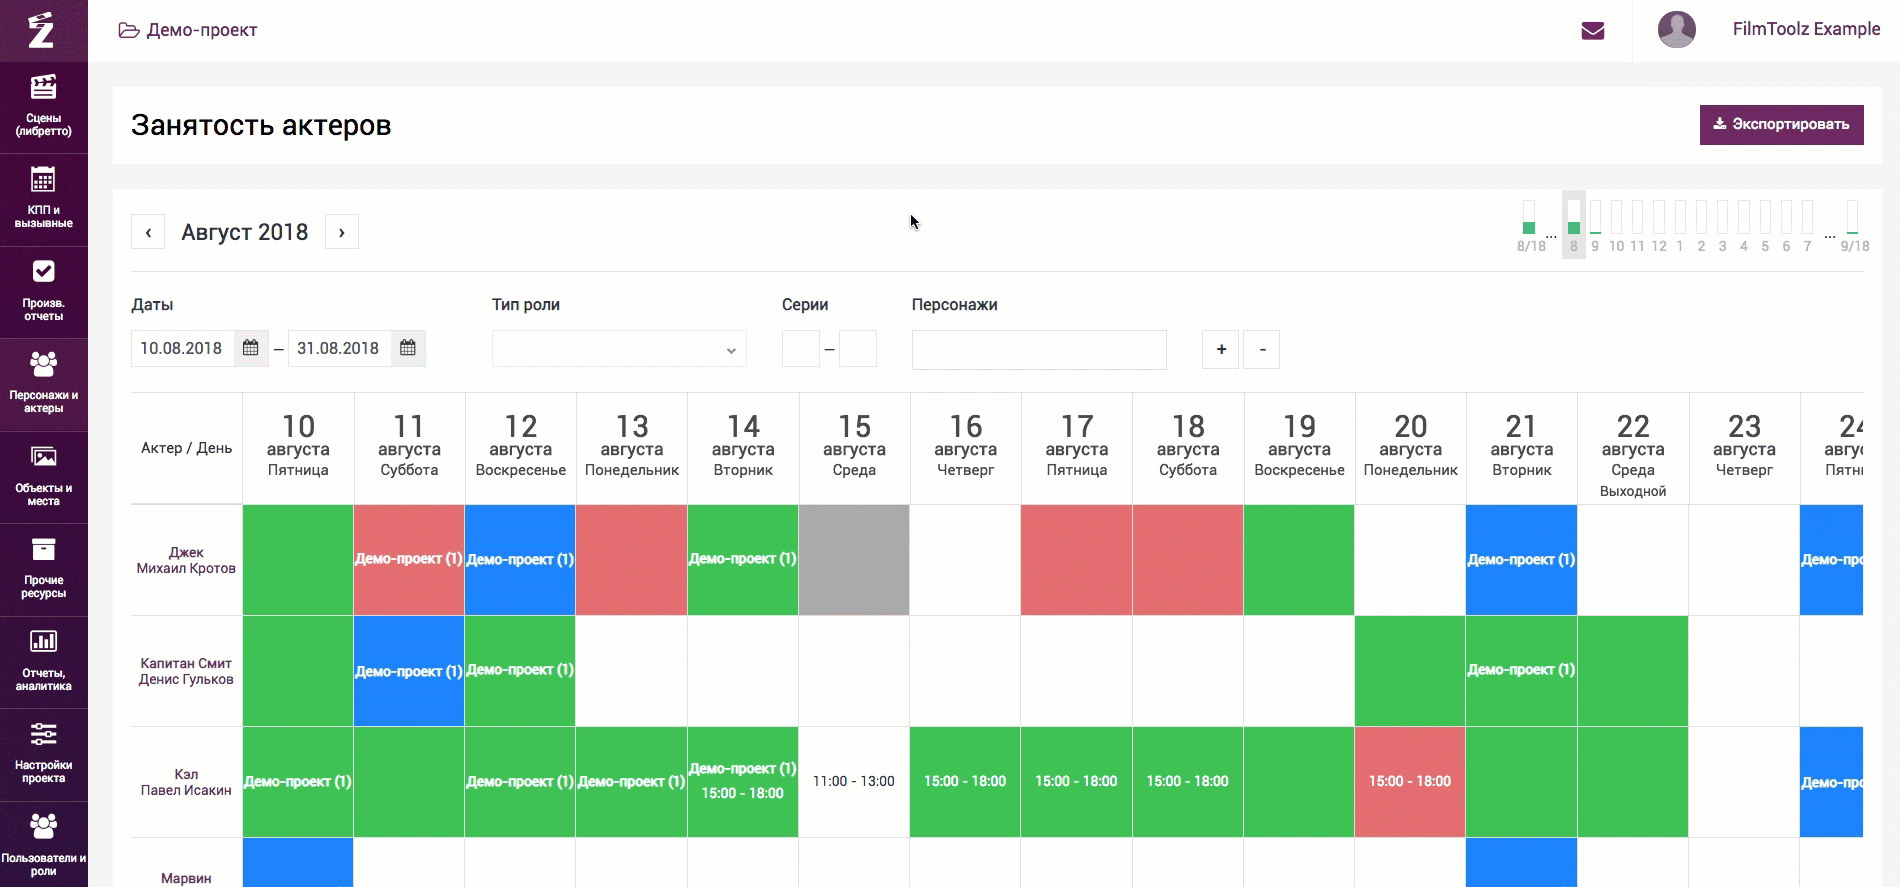Select the highlighted month 8 bar

pyautogui.click(x=1574, y=225)
